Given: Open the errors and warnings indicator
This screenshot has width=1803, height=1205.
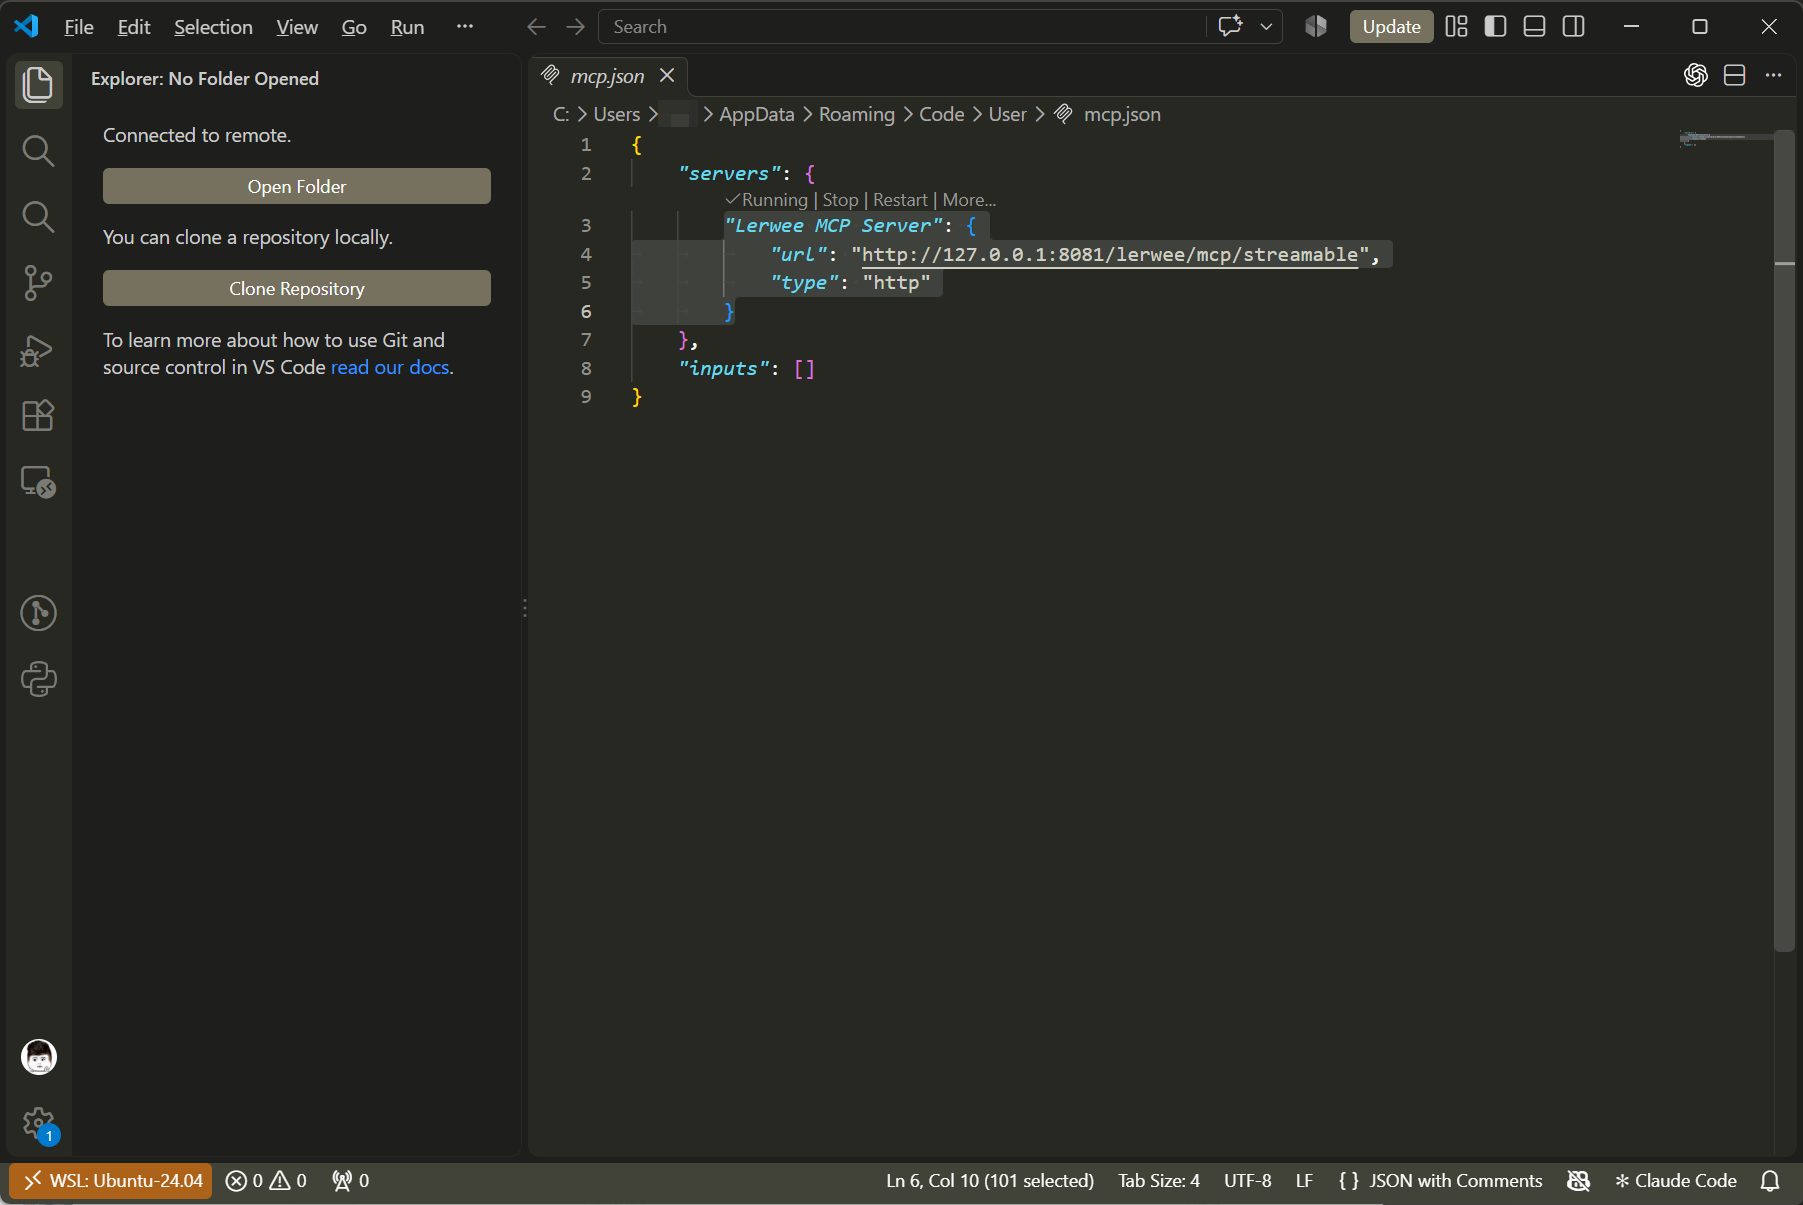Looking at the screenshot, I should (266, 1181).
